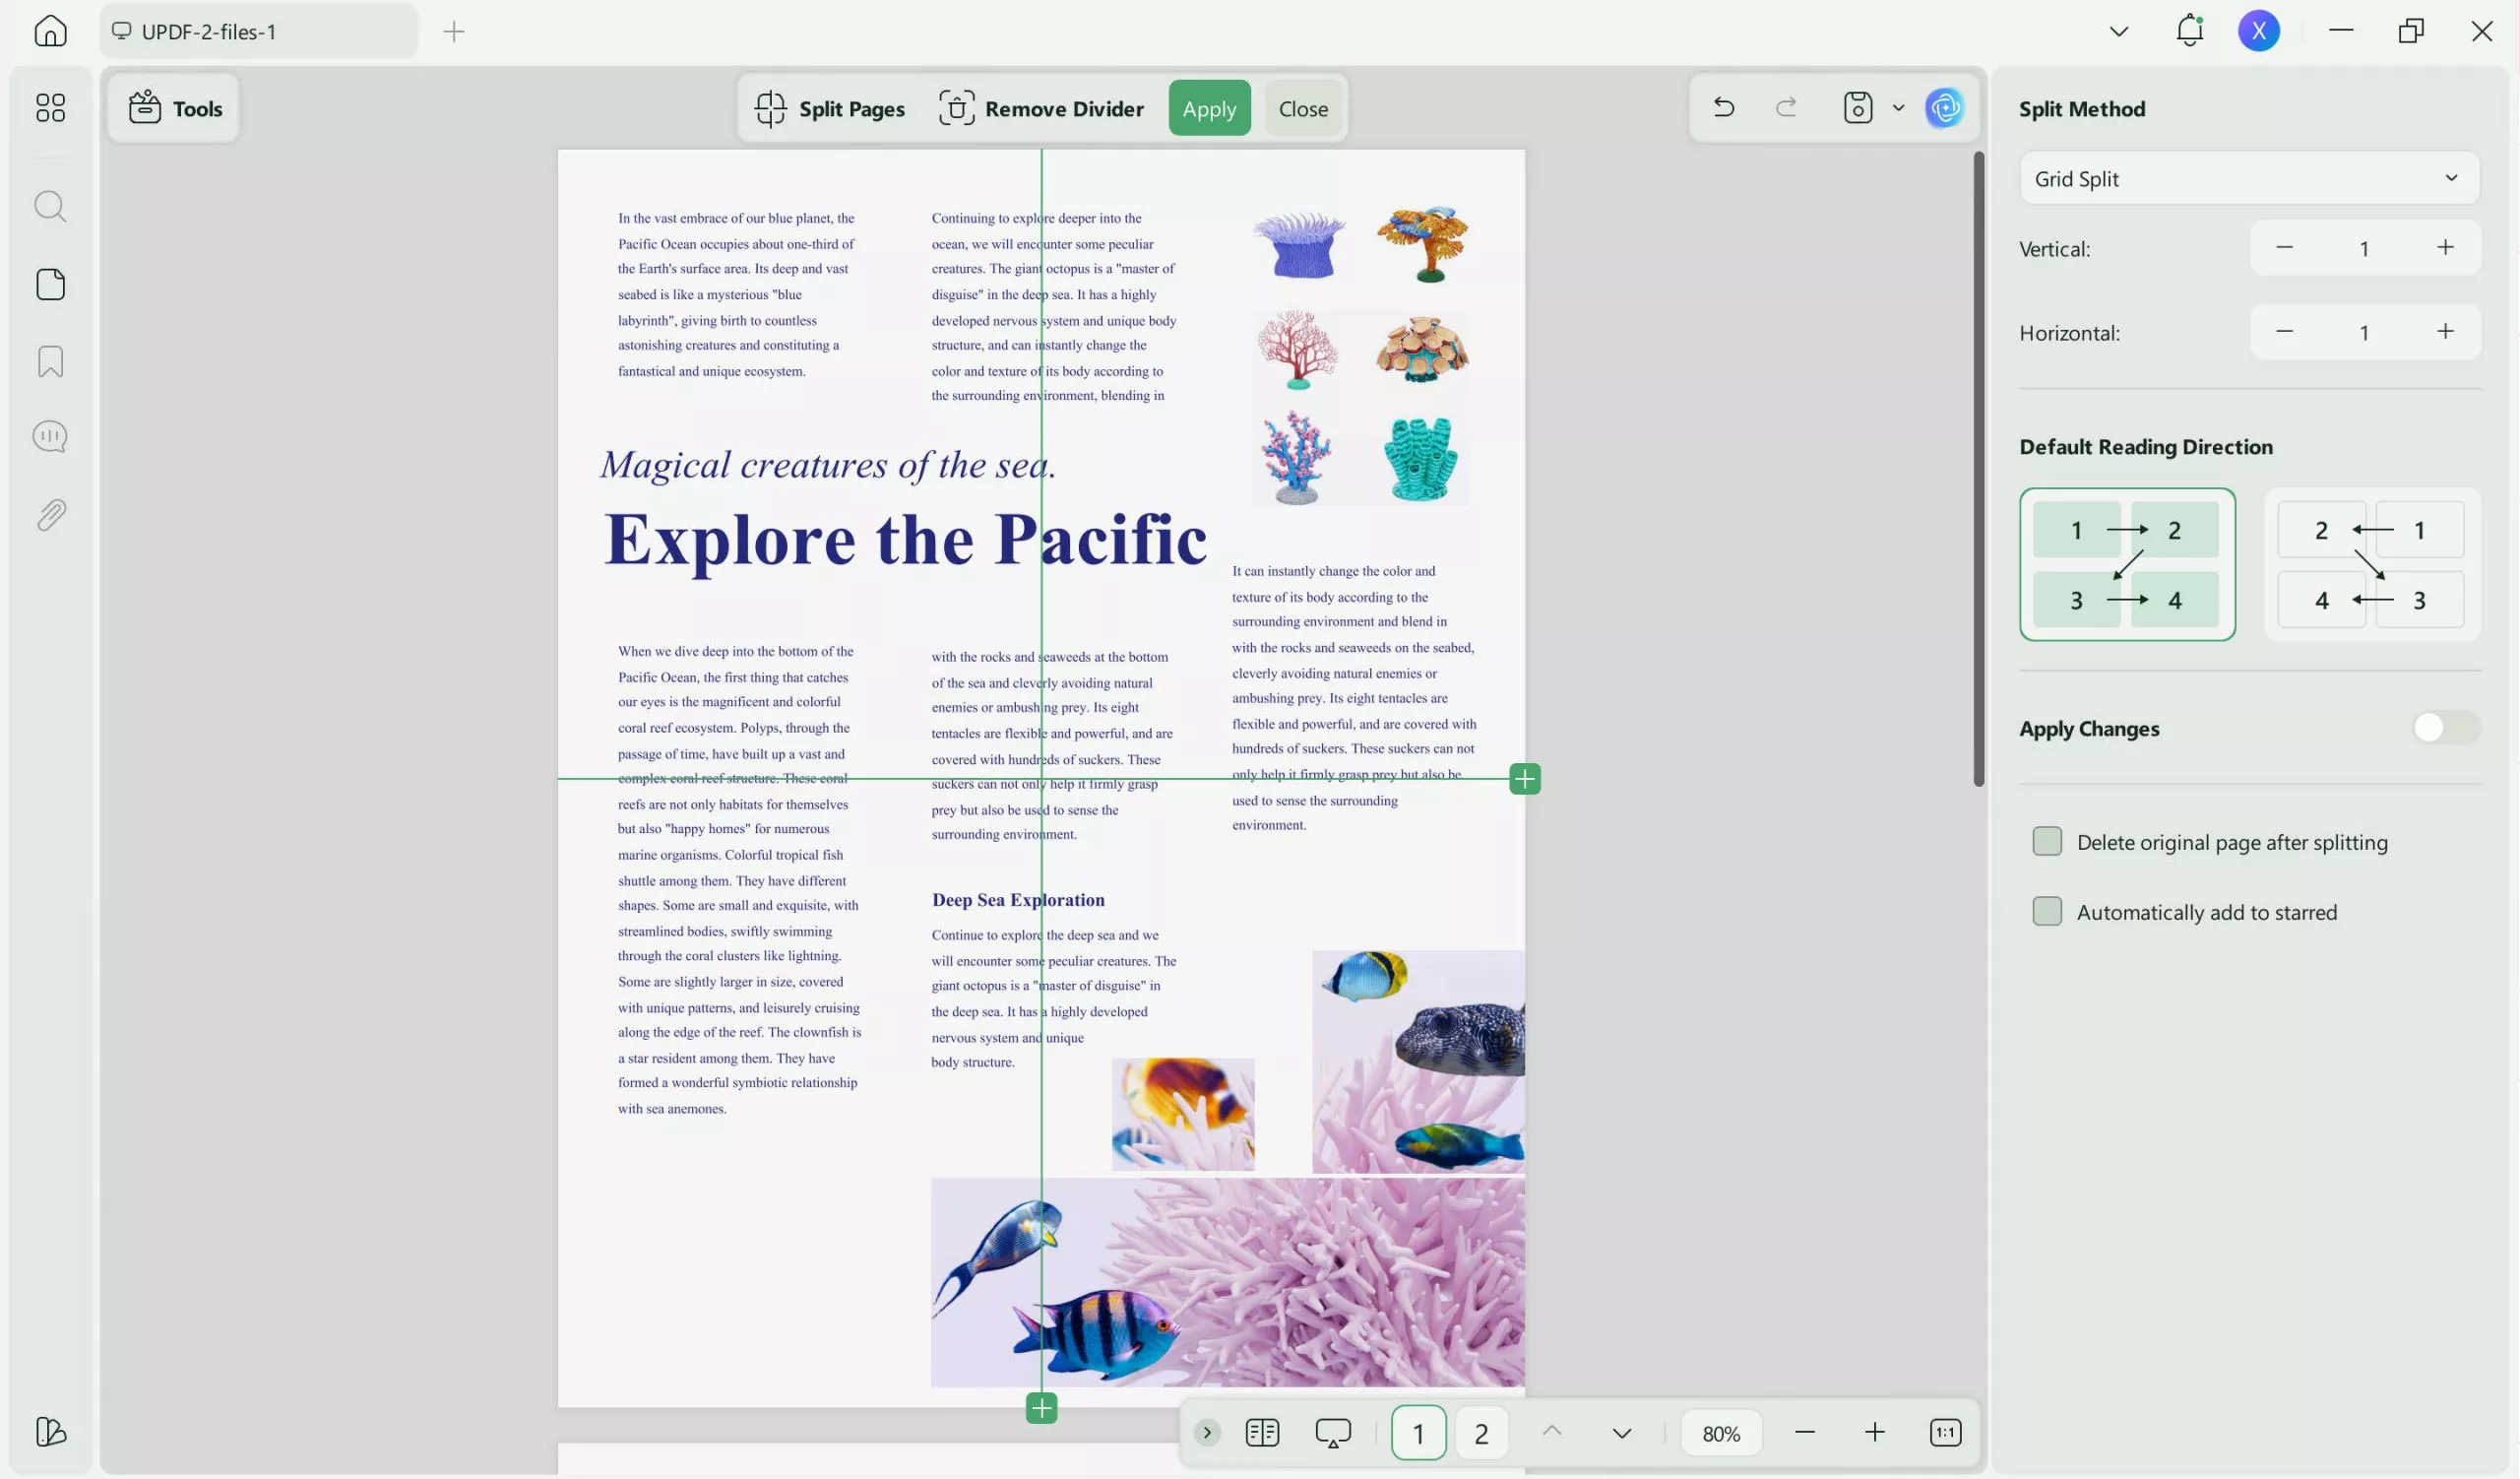Open the attachments panel
Screen dimensions: 2520x1479
point(49,513)
